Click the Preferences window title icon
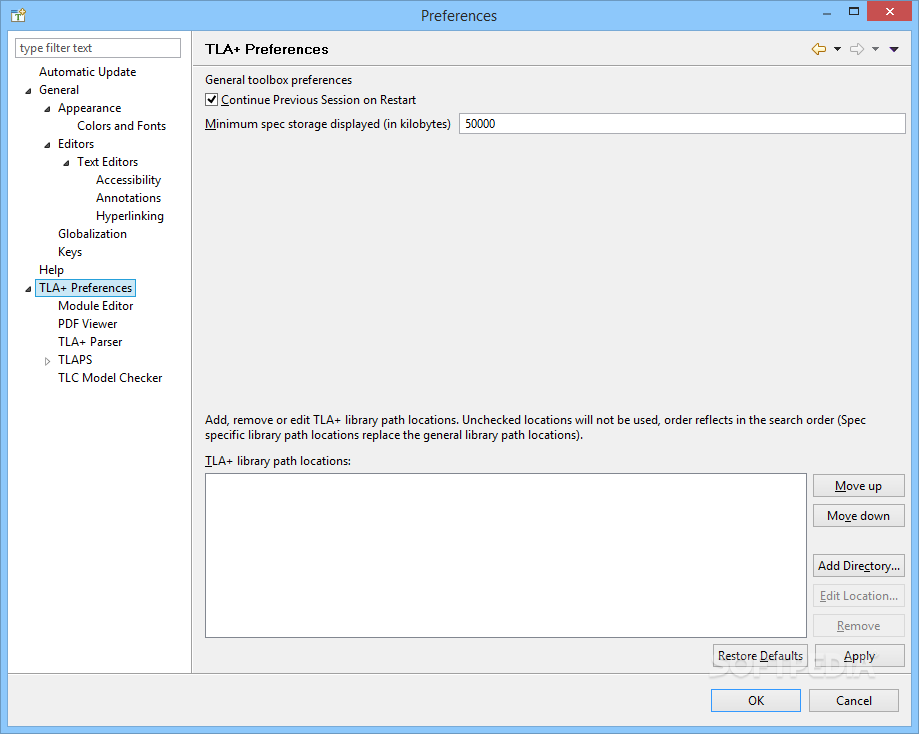The image size is (919, 734). (18, 15)
